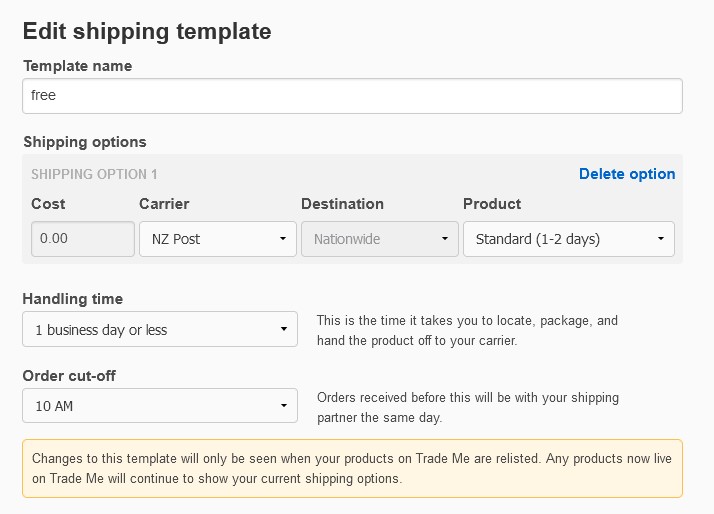Delete shipping option 1
Image resolution: width=714 pixels, height=514 pixels.
pyautogui.click(x=627, y=174)
